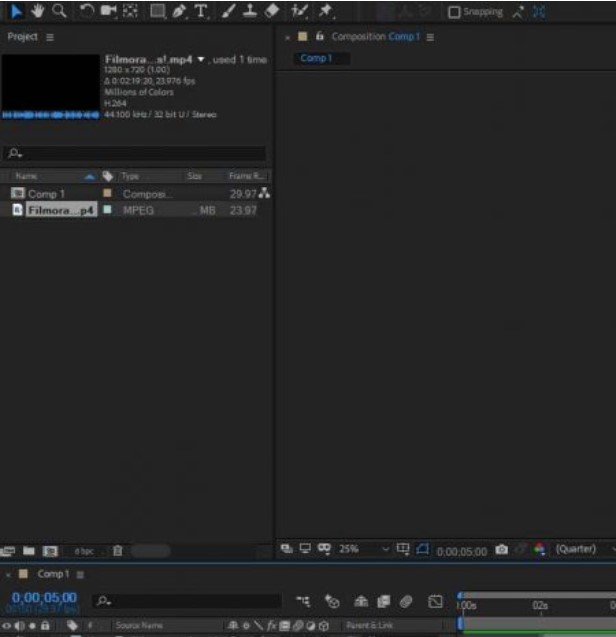Click the blue 0;00;05;00 timecode
Viewport: 616px width, 637px height.
(43, 597)
